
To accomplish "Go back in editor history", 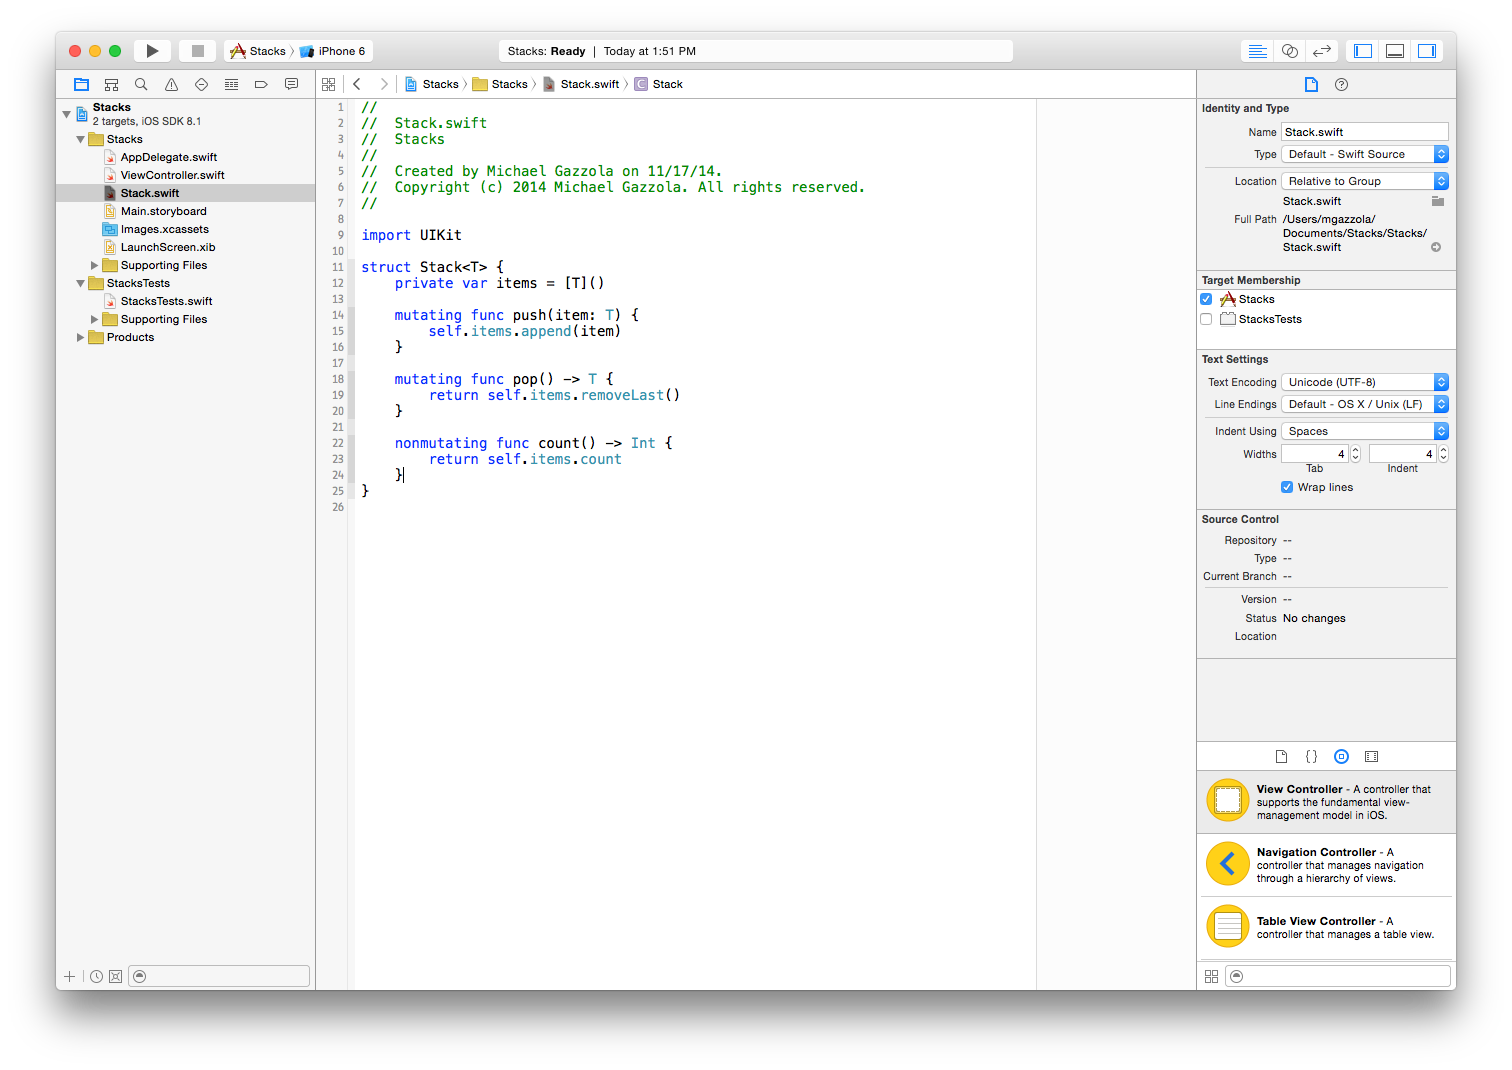I will pos(357,84).
